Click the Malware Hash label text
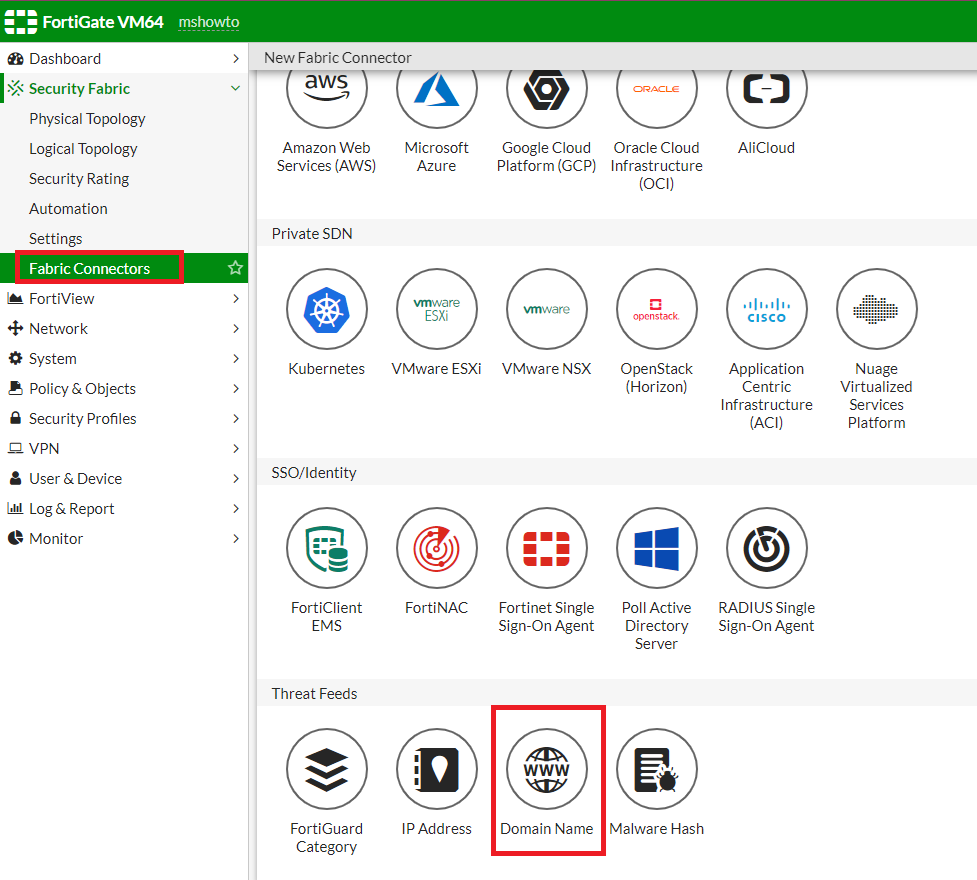This screenshot has height=880, width=977. tap(657, 828)
